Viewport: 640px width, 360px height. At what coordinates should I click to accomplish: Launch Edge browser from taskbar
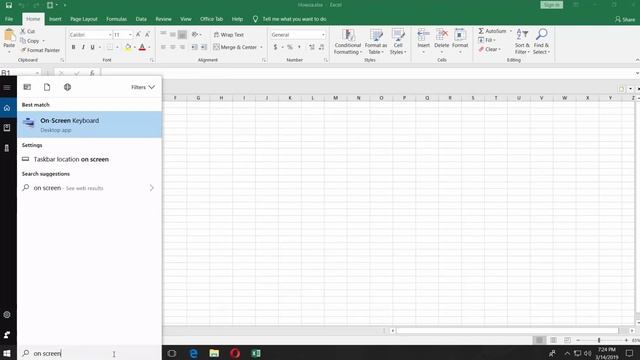[193, 353]
